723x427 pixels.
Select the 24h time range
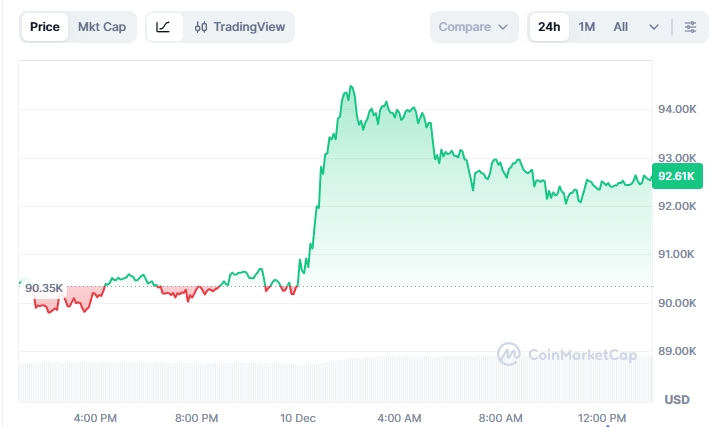[549, 27]
